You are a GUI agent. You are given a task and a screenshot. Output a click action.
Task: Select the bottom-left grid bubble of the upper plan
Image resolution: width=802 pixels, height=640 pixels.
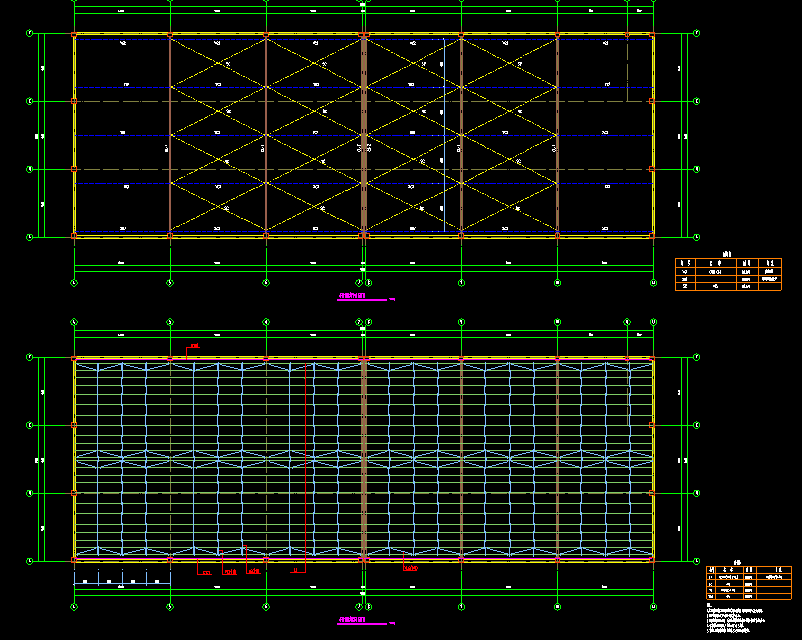29,236
